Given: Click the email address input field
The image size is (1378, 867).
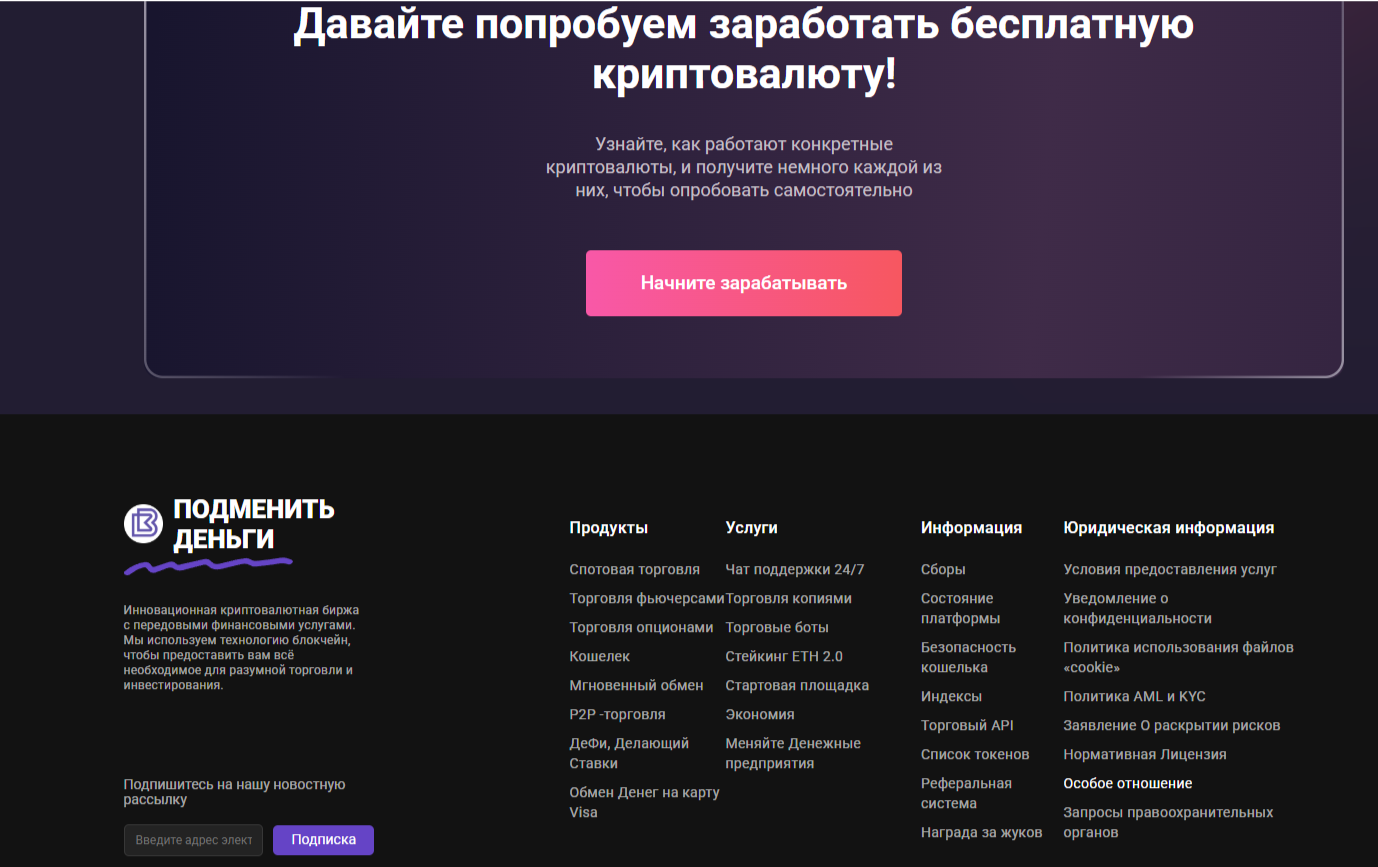Looking at the screenshot, I should click(192, 840).
